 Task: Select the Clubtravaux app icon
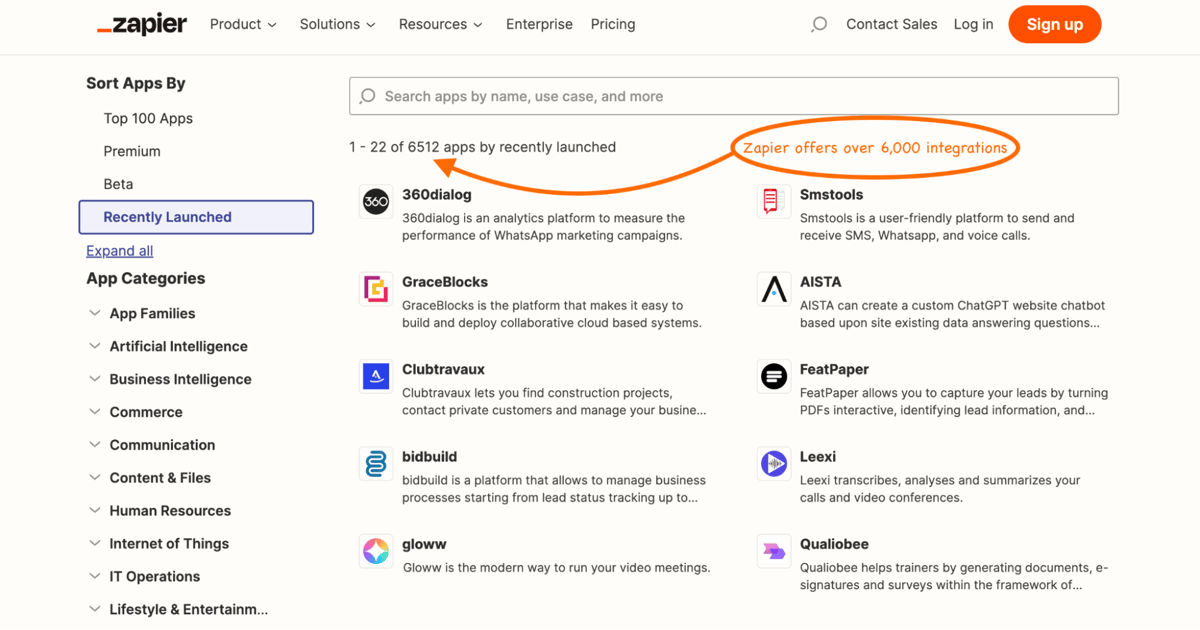pyautogui.click(x=376, y=377)
